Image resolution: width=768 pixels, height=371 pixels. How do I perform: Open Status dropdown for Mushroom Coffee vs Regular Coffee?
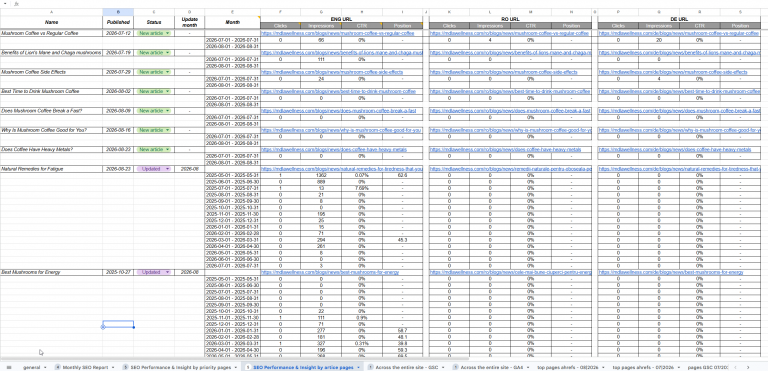point(168,33)
